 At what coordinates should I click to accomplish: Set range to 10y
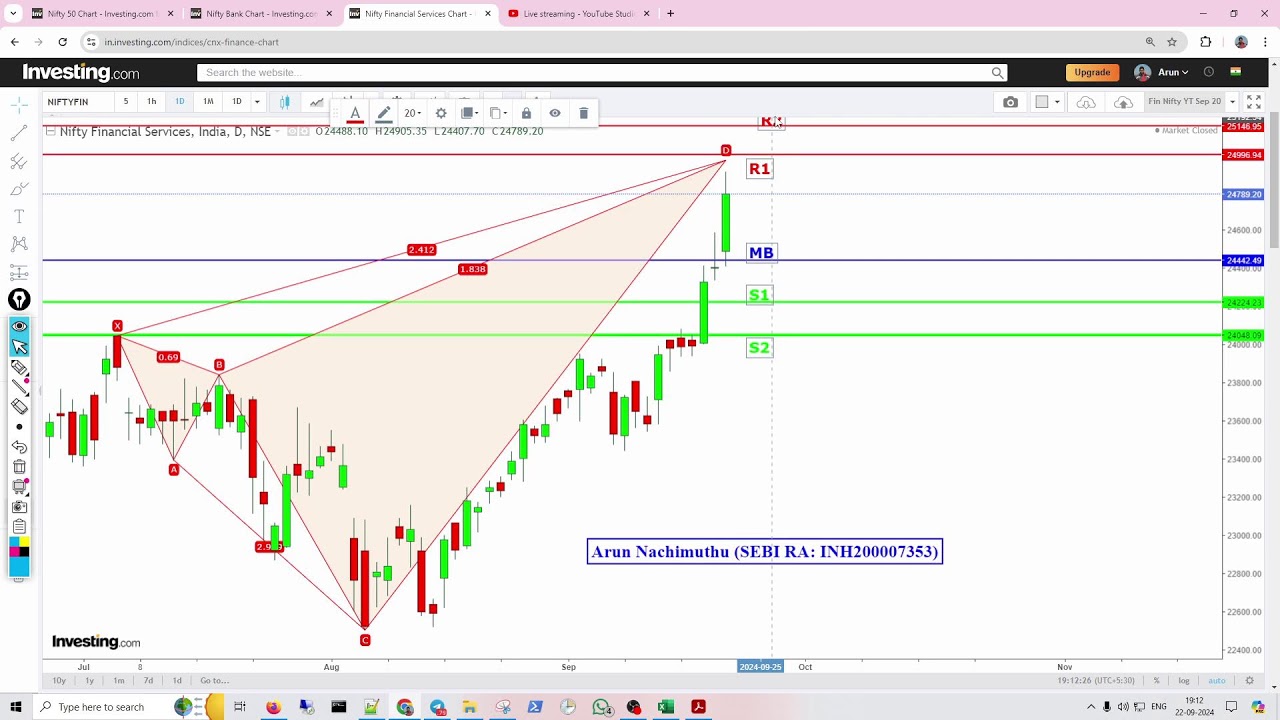tap(59, 681)
